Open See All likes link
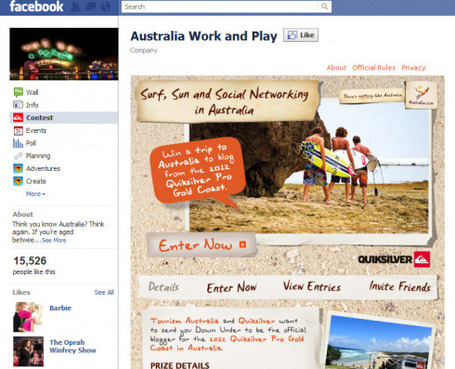Image resolution: width=455 pixels, height=369 pixels. click(x=104, y=292)
